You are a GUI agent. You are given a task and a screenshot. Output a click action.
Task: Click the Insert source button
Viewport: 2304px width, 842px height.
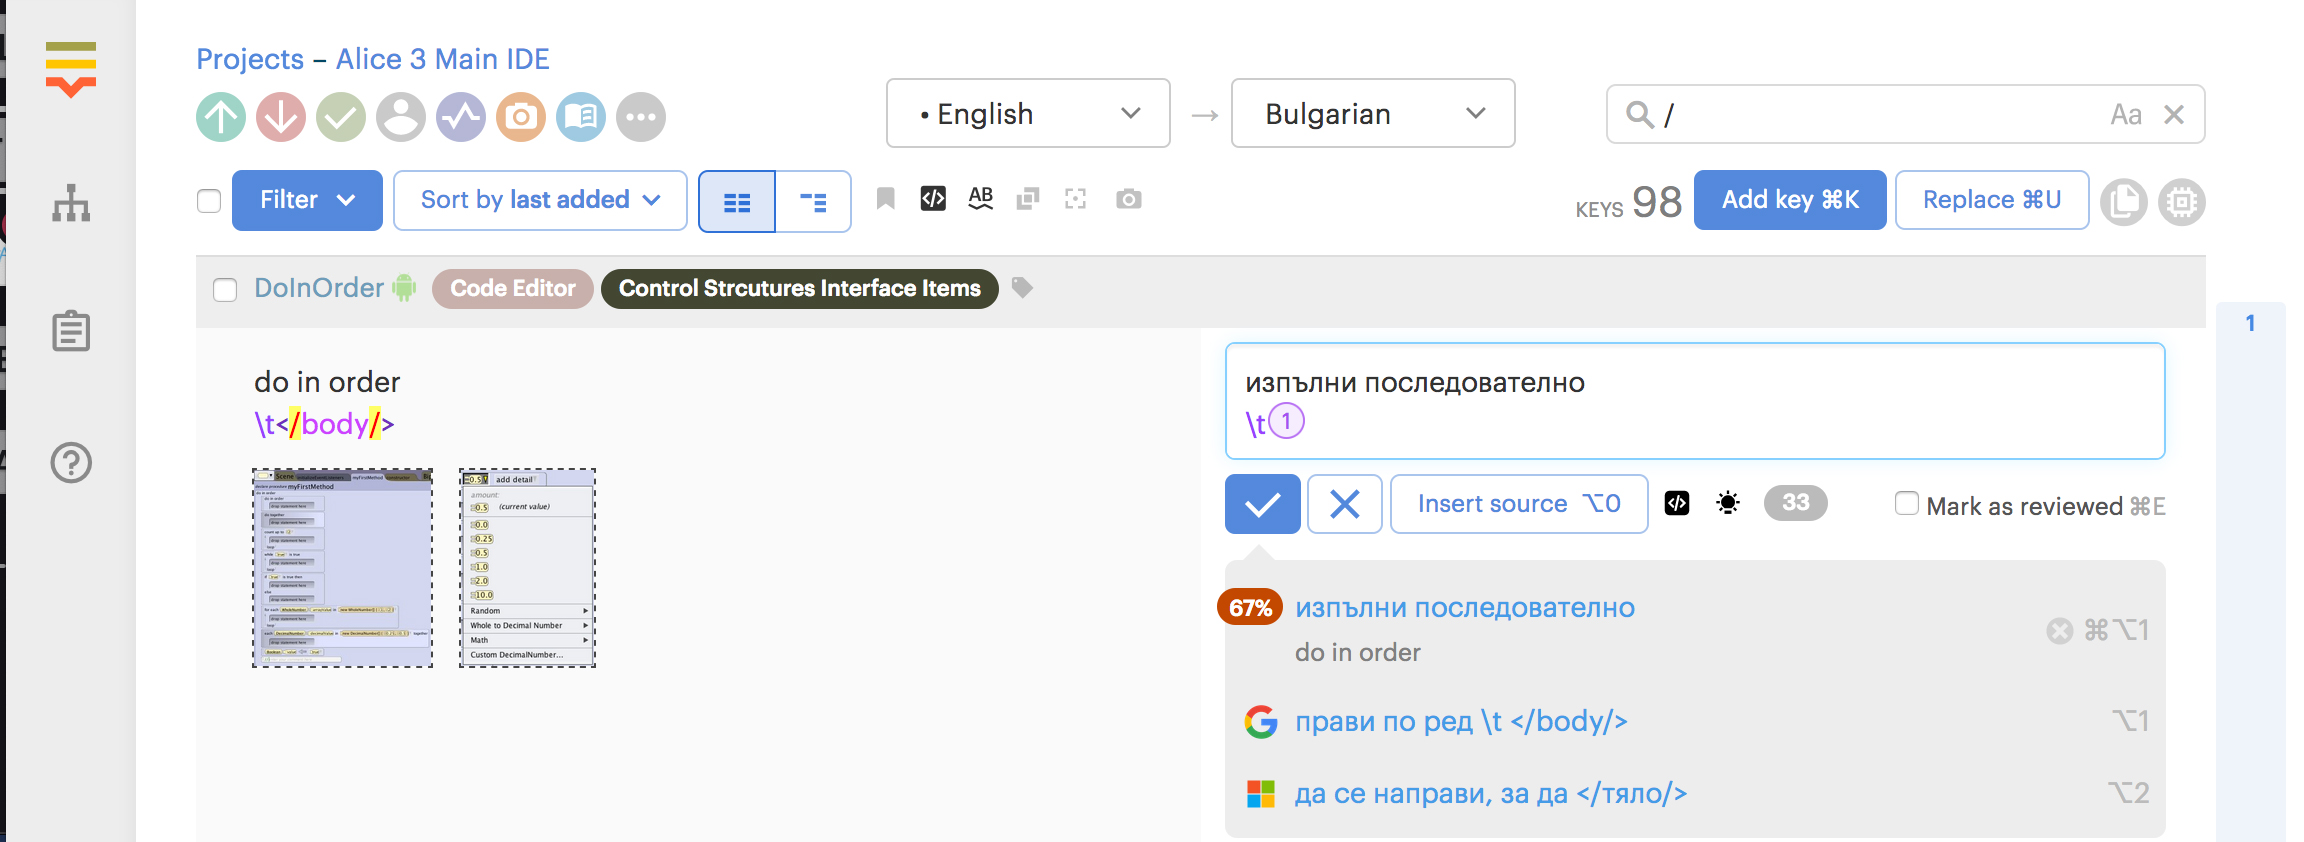click(1519, 504)
